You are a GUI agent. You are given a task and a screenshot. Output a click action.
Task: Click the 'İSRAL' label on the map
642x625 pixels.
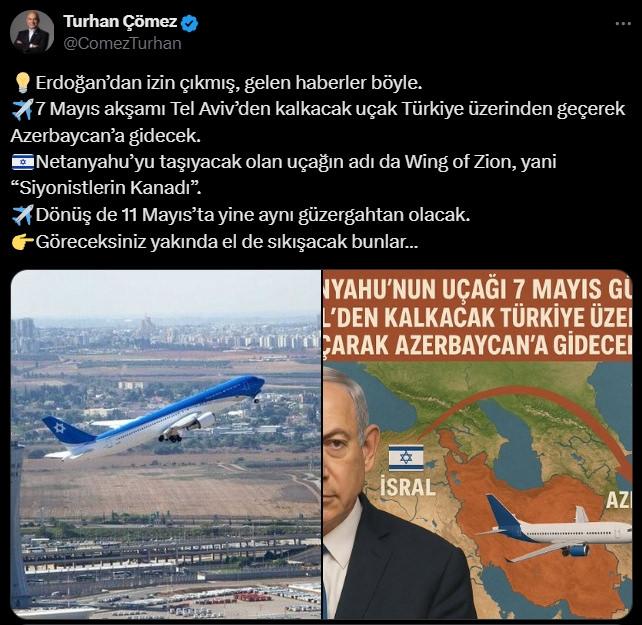click(x=407, y=487)
